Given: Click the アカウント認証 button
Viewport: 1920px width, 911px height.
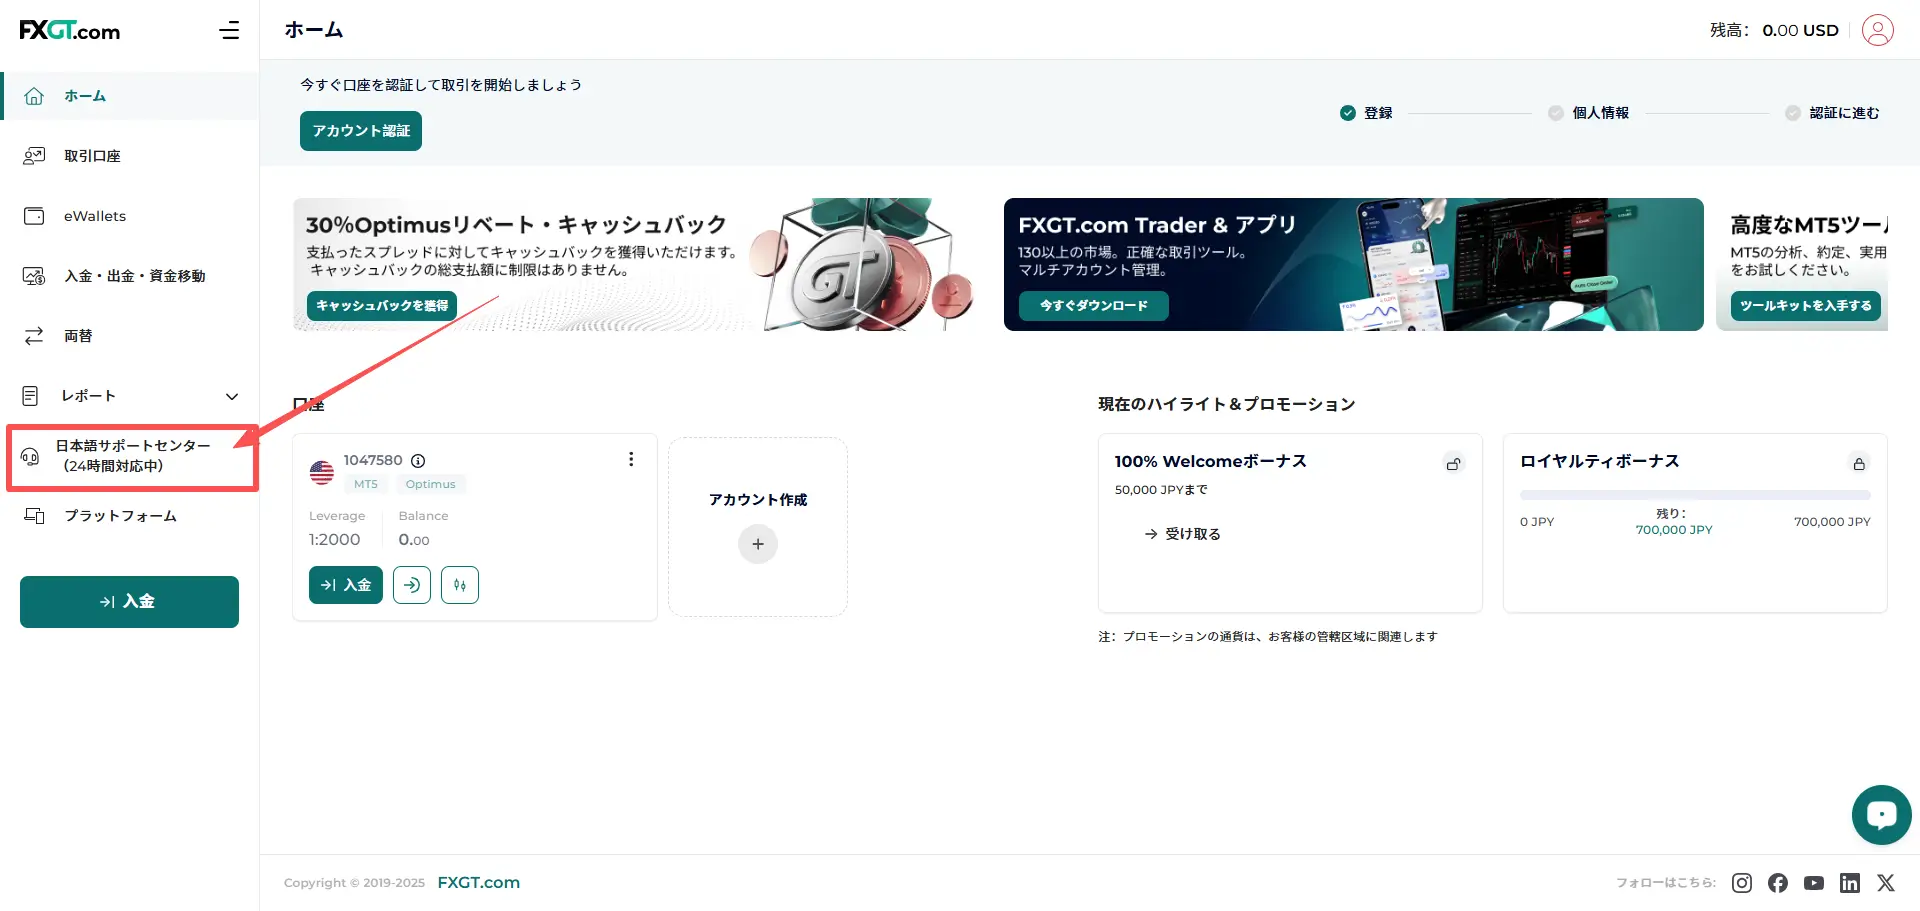Looking at the screenshot, I should click(361, 131).
